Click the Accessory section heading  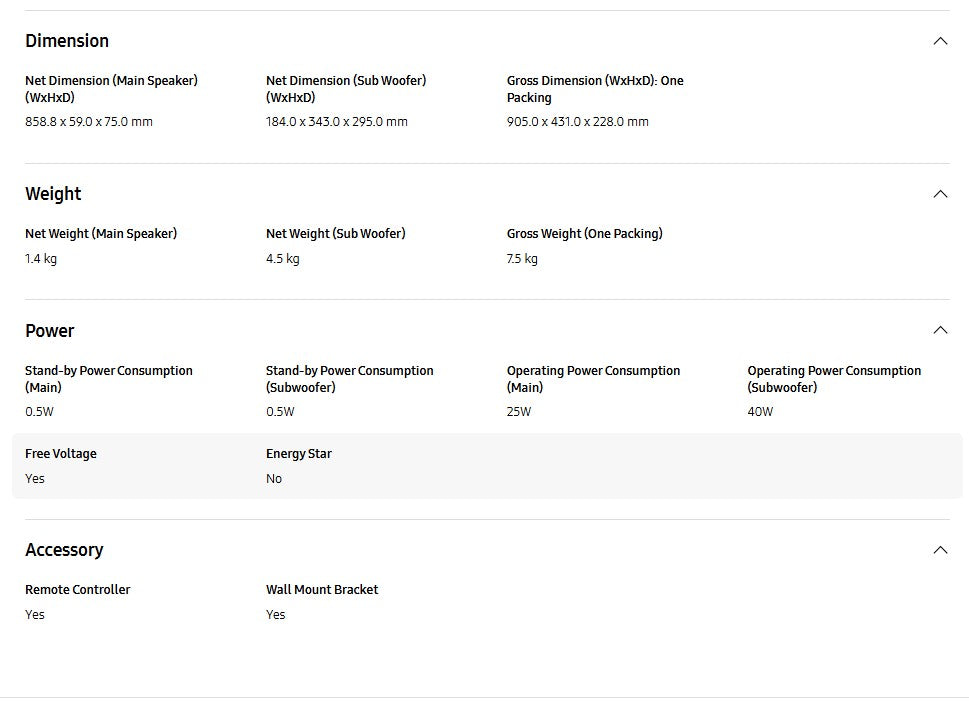(64, 550)
